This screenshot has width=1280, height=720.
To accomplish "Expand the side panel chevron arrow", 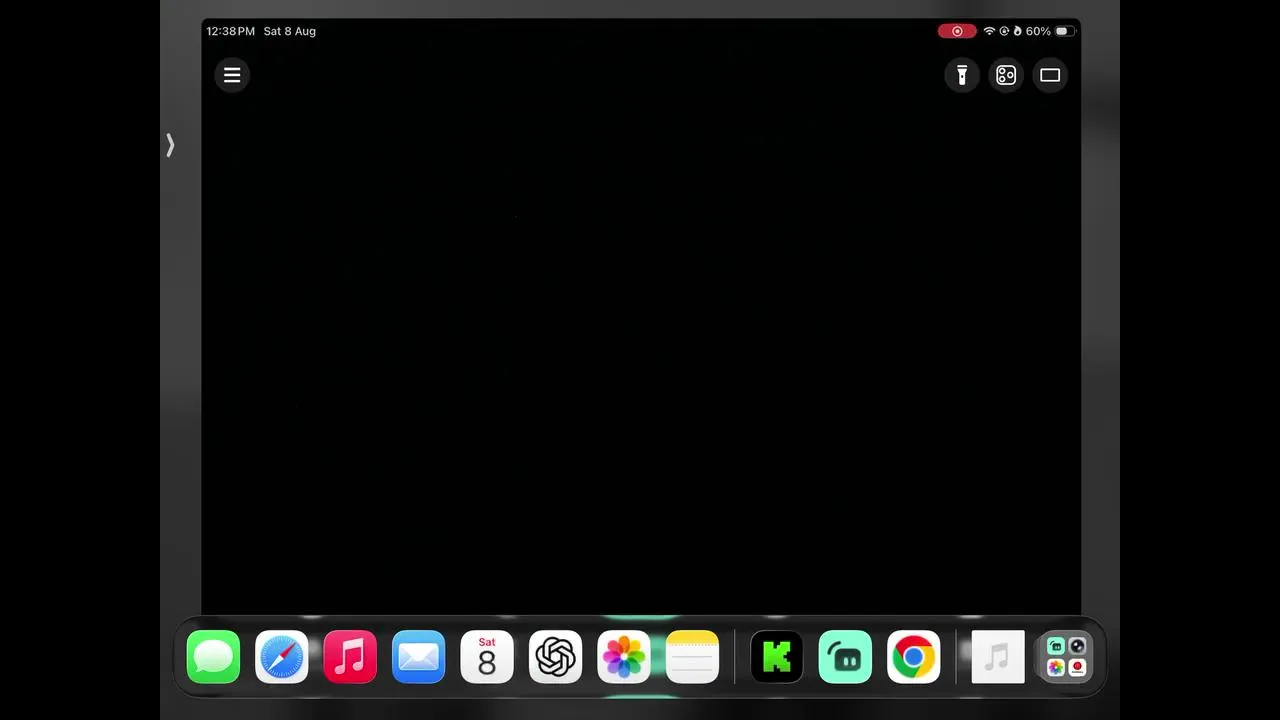I will 170,146.
